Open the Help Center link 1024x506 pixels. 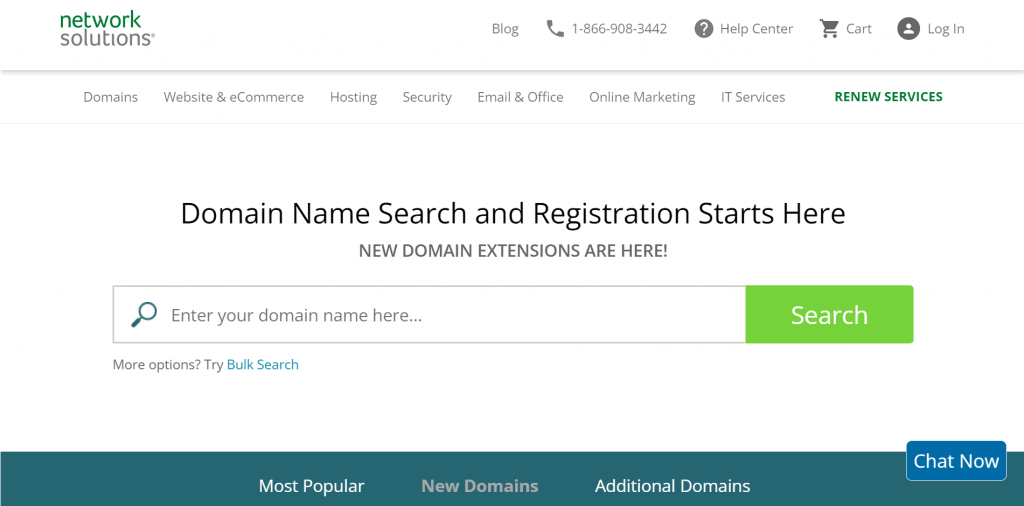(756, 29)
